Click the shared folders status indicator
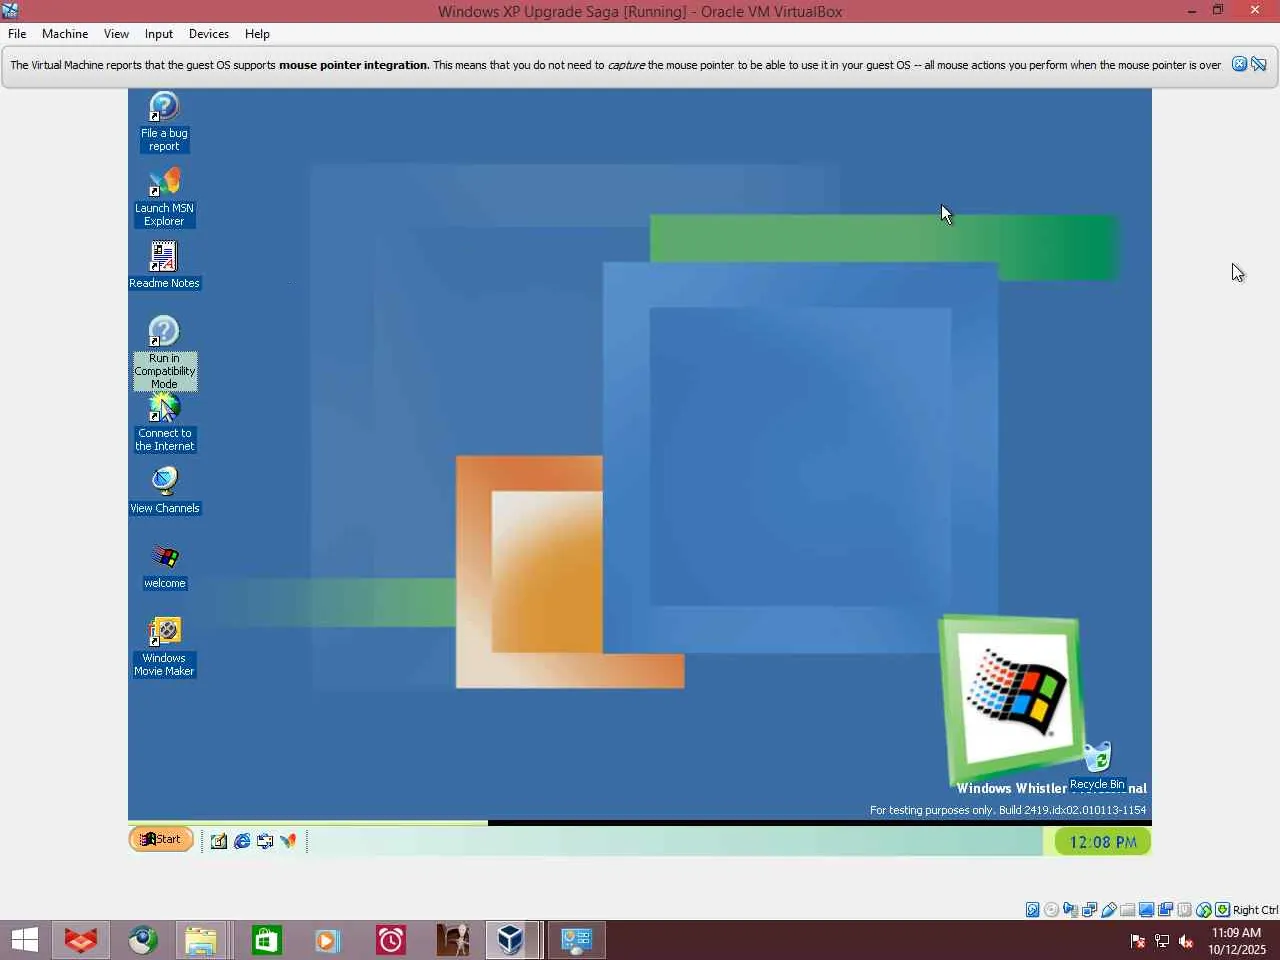The width and height of the screenshot is (1280, 960). [1127, 909]
